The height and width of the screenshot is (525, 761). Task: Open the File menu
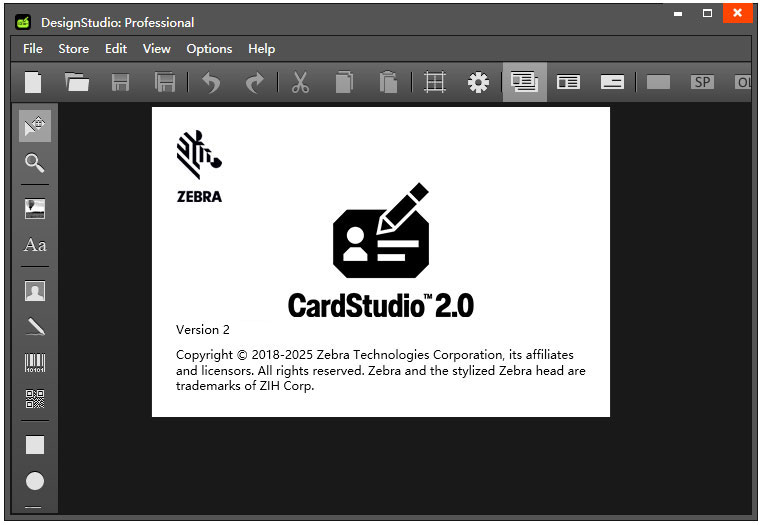[x=33, y=49]
